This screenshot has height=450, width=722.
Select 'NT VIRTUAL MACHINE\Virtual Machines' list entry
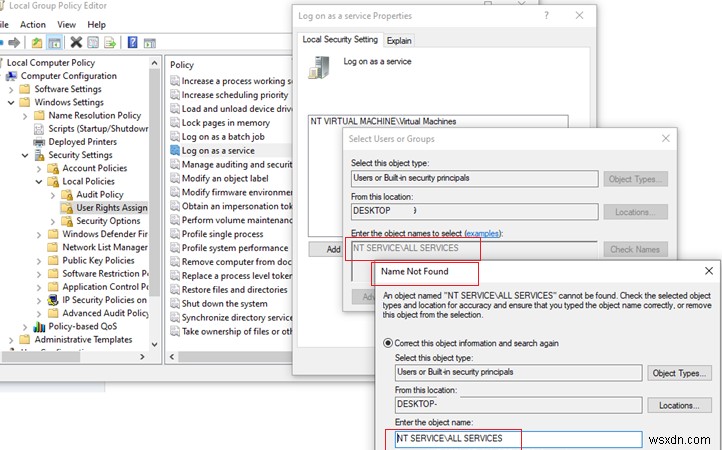[383, 121]
